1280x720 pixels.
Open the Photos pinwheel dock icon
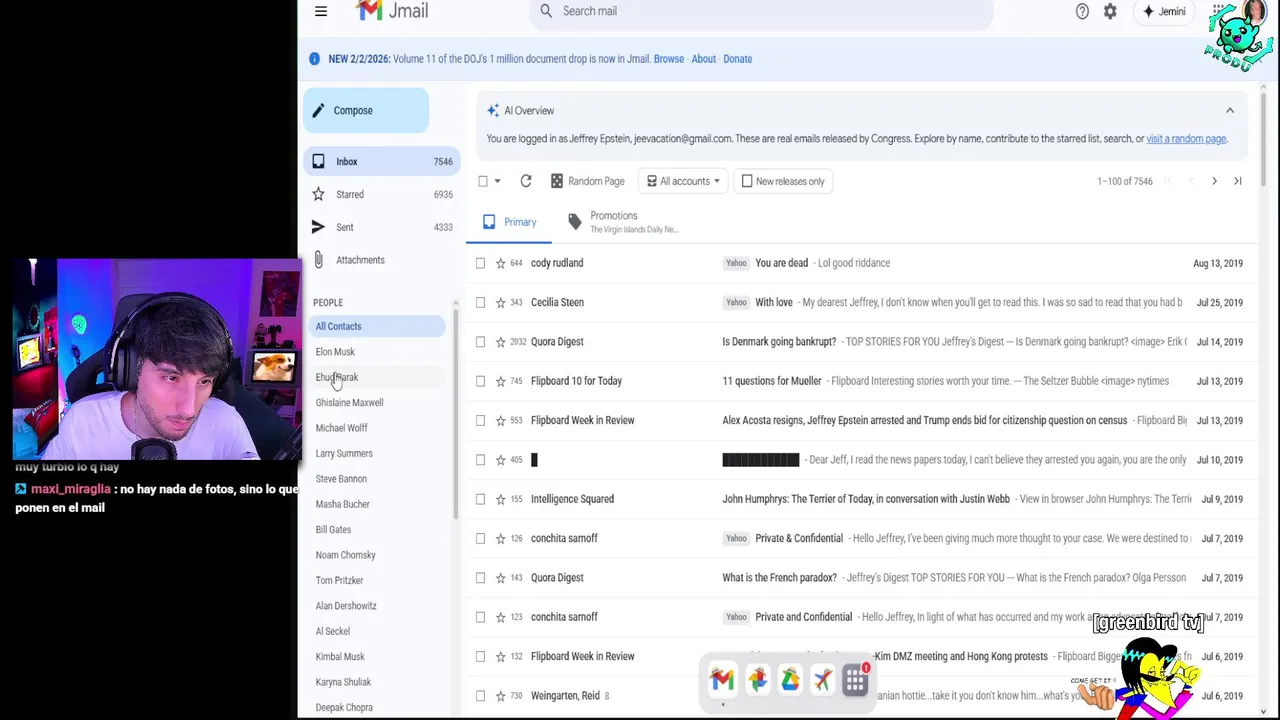[x=757, y=680]
